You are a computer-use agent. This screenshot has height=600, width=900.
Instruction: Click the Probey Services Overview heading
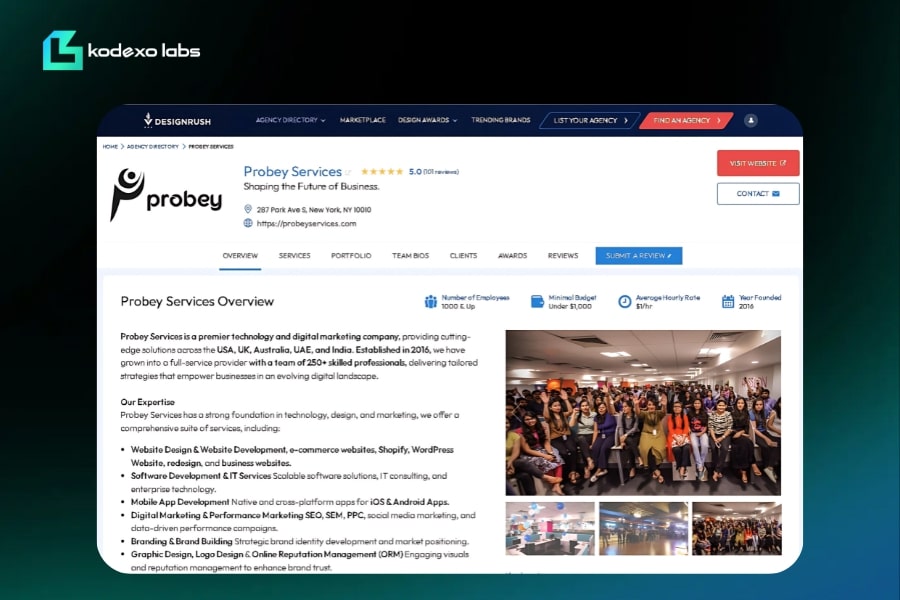pos(197,301)
